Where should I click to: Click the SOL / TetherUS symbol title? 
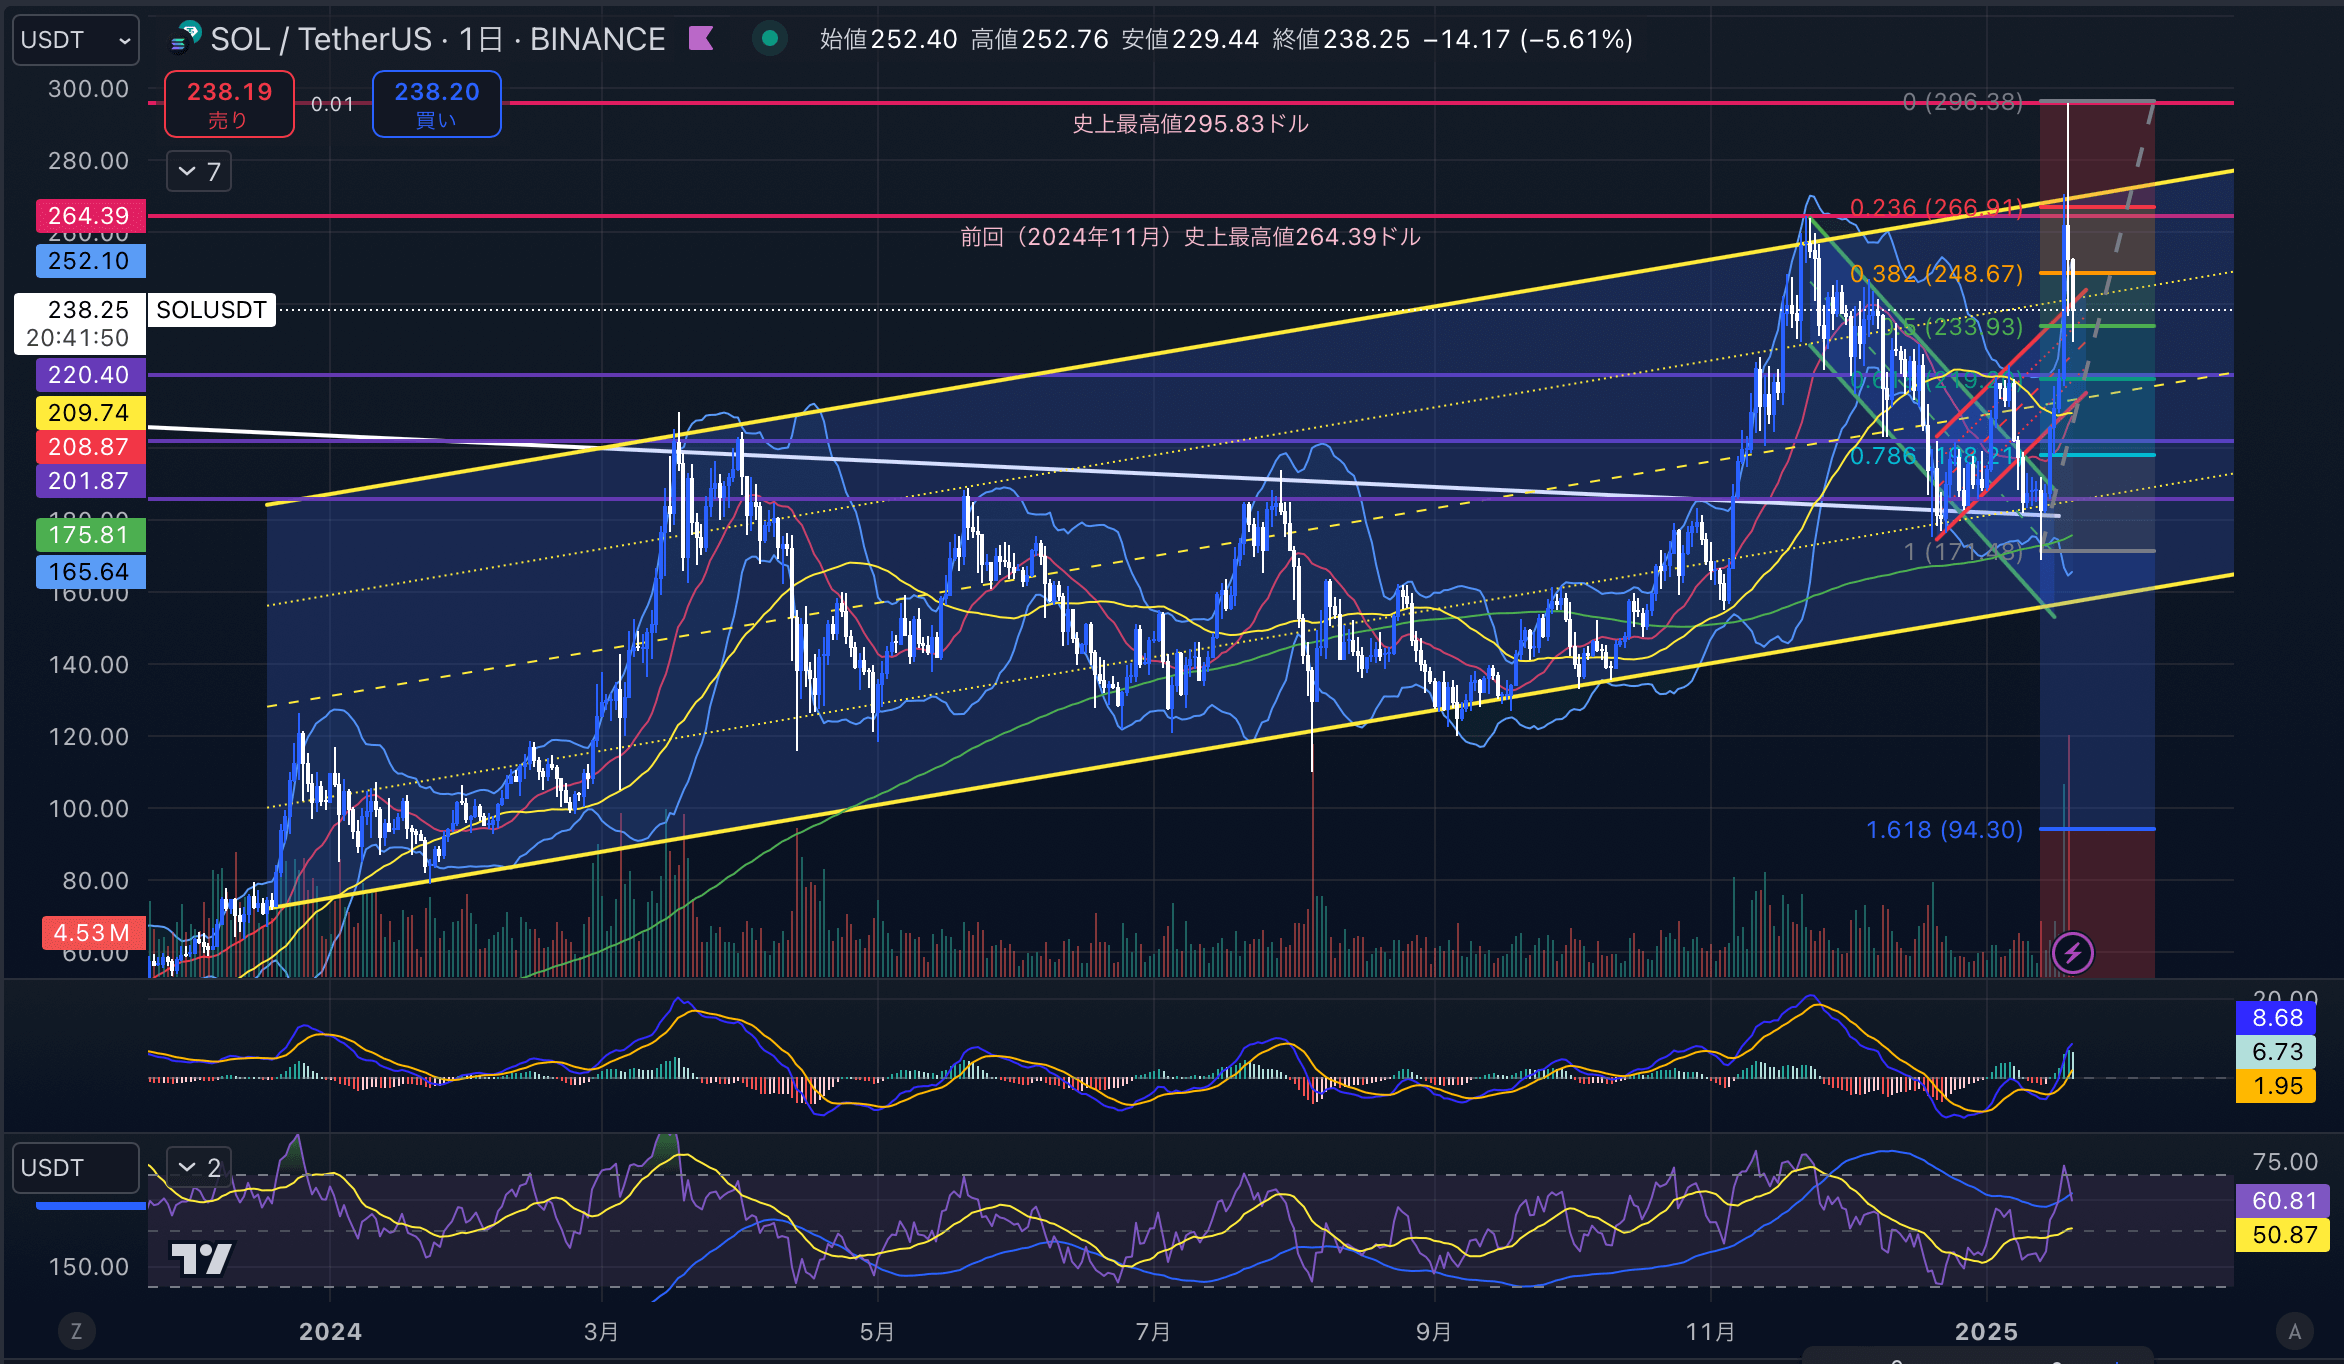[322, 39]
